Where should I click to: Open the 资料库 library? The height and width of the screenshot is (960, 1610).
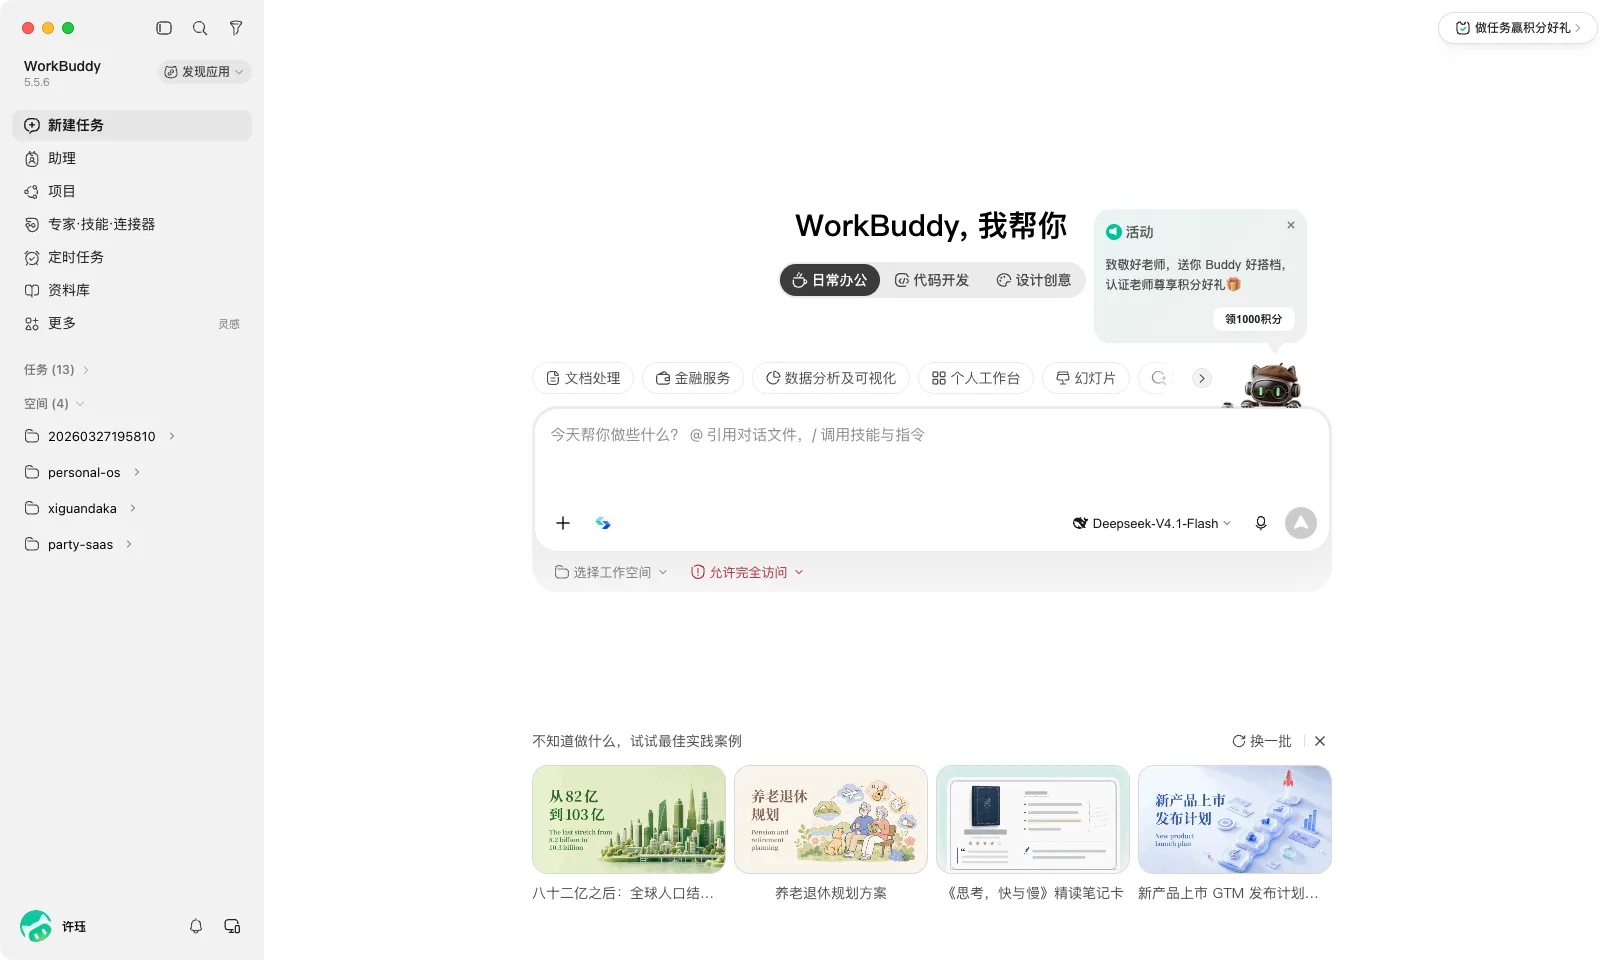click(x=132, y=290)
